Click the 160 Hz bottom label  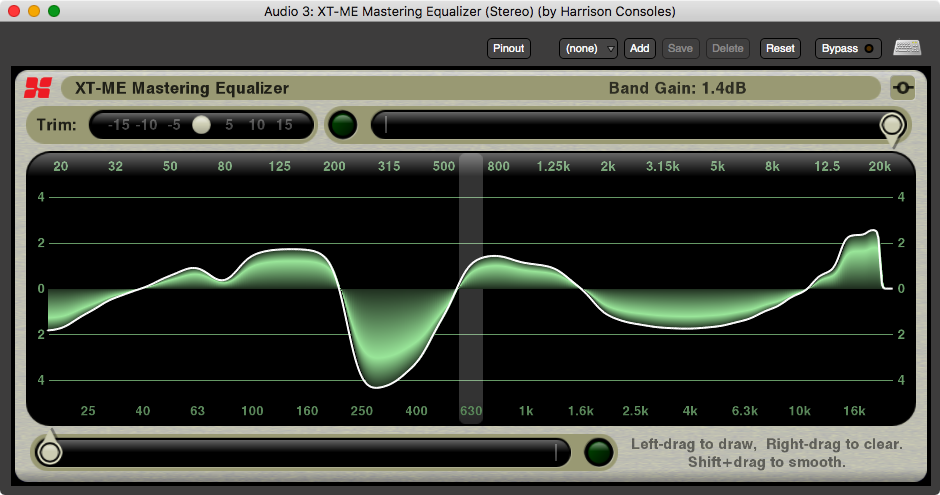307,411
